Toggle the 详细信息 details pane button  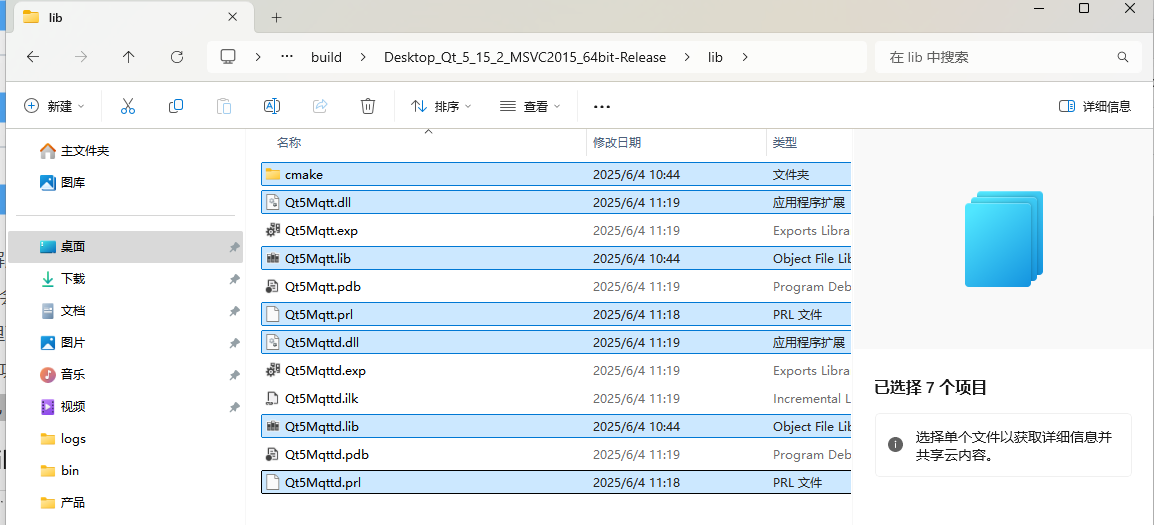[1095, 106]
